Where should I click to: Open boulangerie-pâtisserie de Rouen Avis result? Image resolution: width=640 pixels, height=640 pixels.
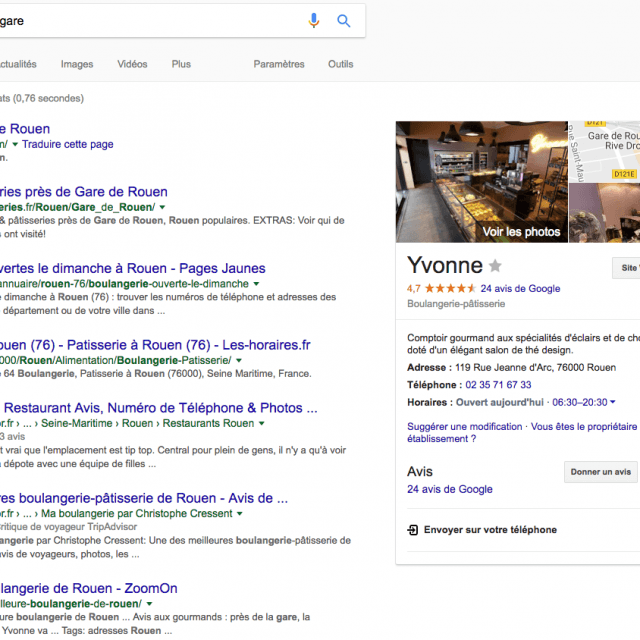[x=144, y=498]
